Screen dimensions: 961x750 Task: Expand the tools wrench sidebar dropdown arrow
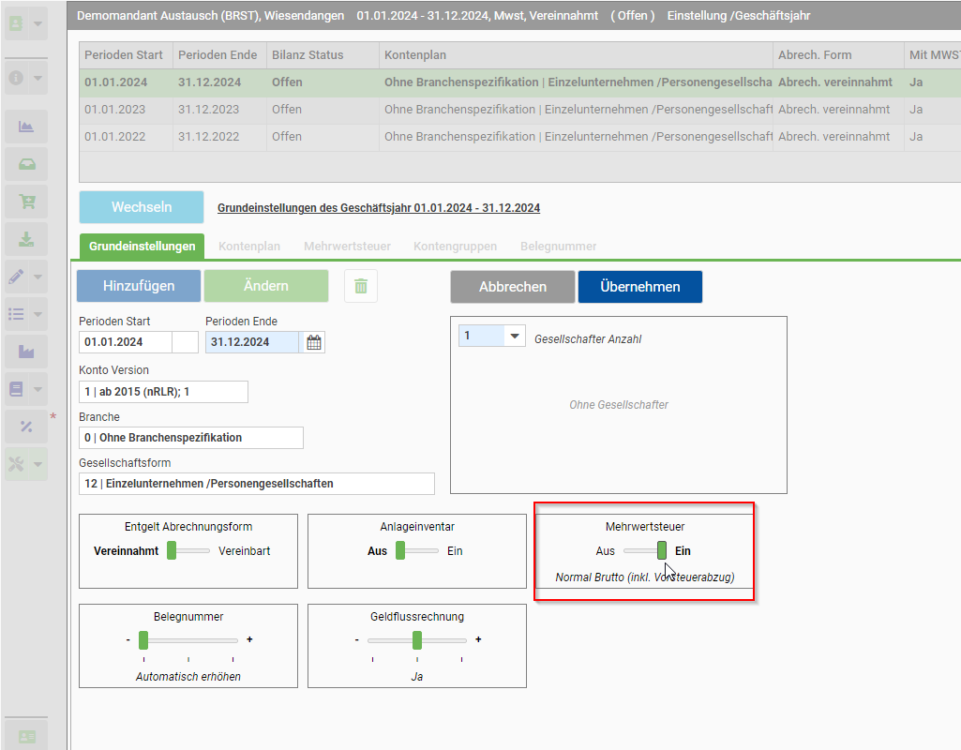(x=38, y=464)
